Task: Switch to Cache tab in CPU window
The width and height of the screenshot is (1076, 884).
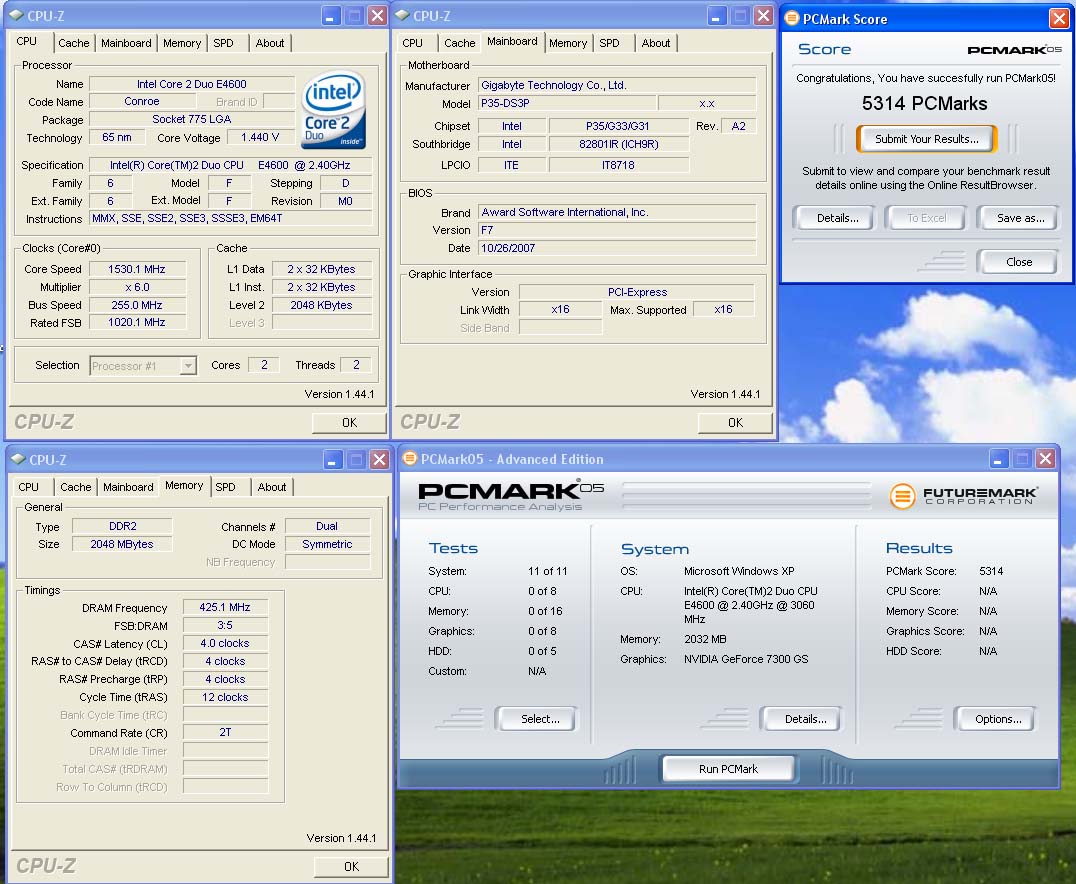Action: point(73,43)
